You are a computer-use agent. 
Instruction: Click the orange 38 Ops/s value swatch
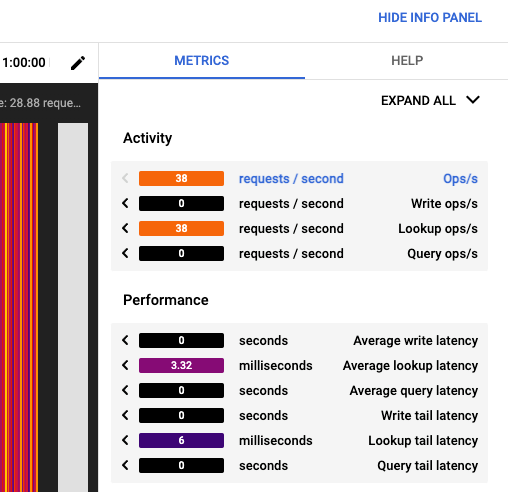pyautogui.click(x=181, y=178)
